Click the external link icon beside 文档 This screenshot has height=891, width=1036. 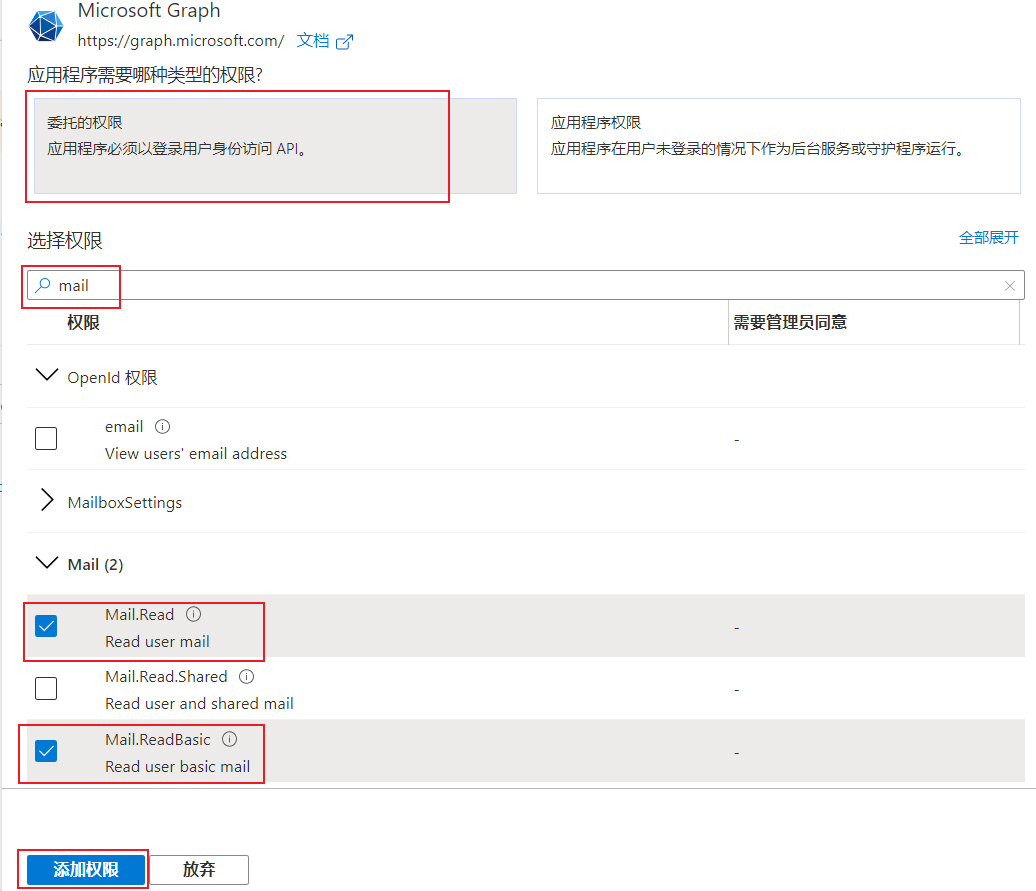tap(344, 42)
